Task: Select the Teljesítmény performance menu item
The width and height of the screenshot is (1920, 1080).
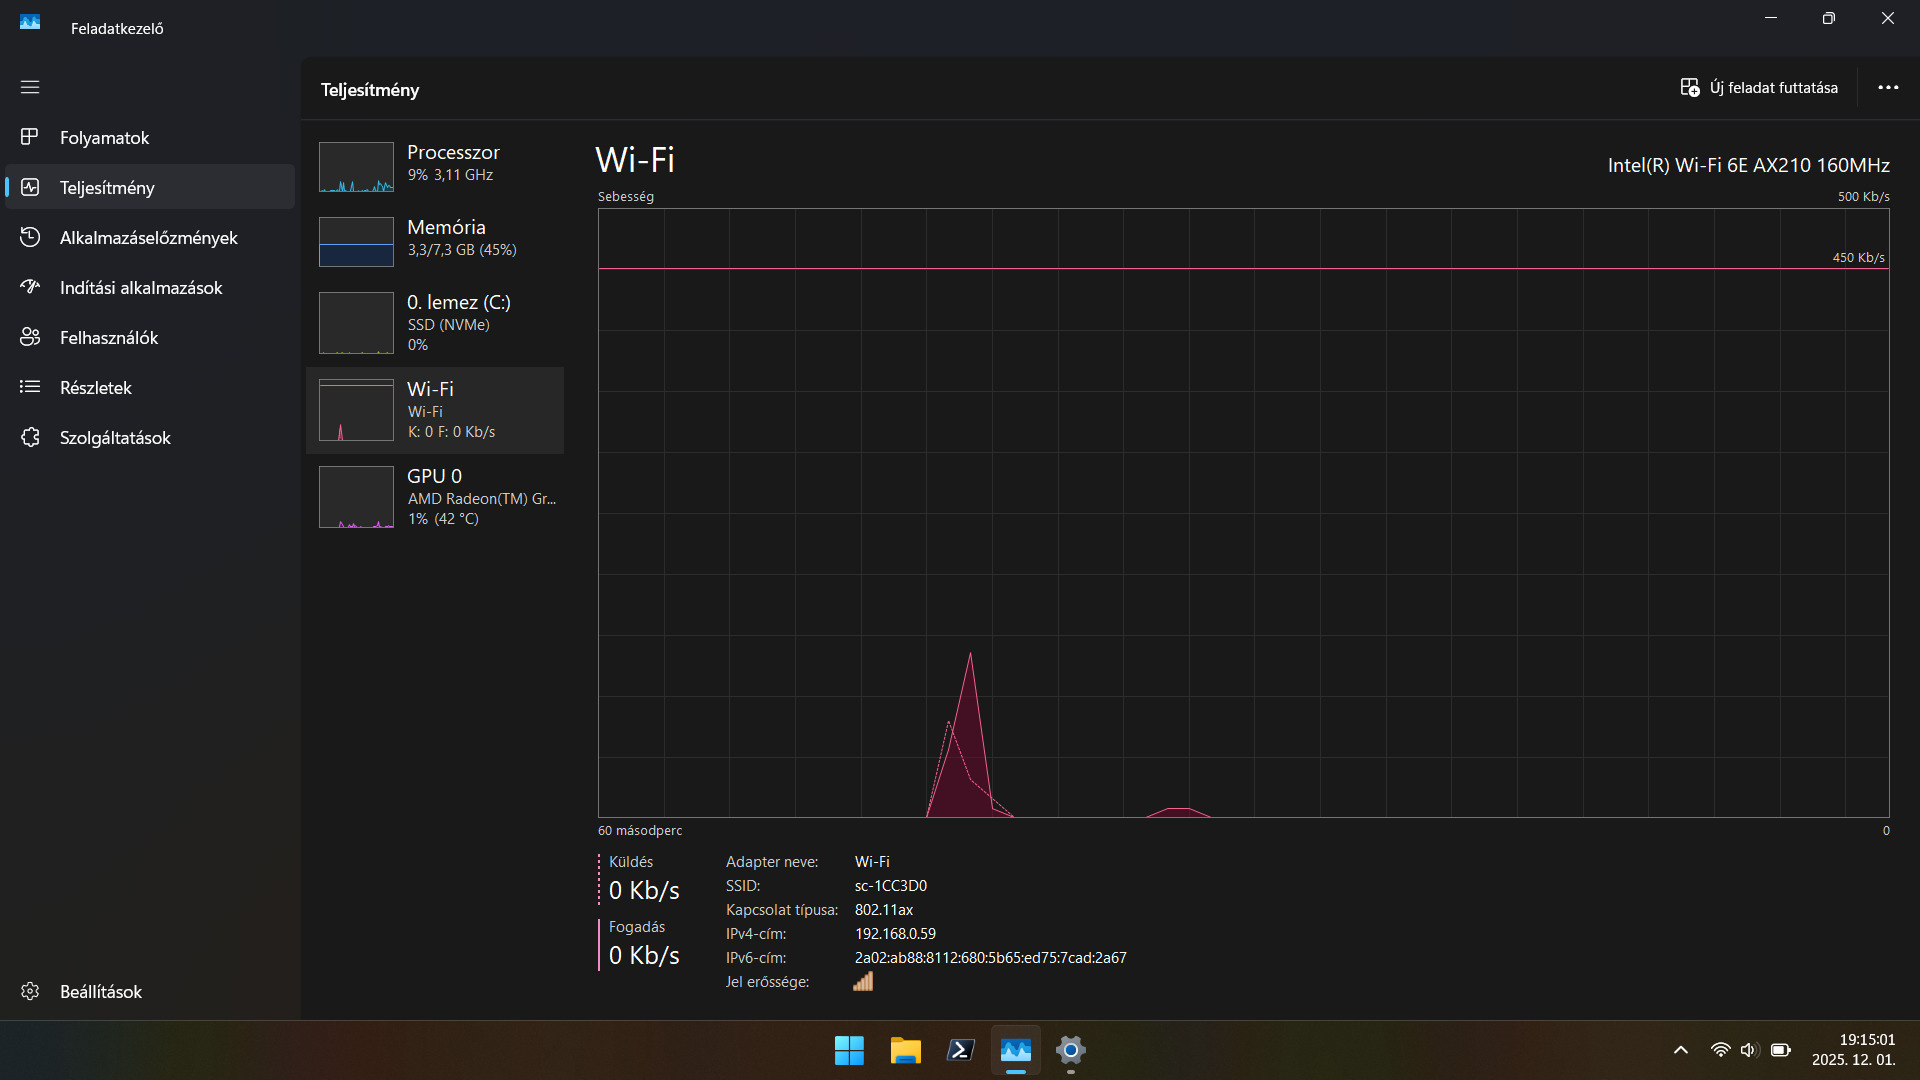Action: pyautogui.click(x=107, y=188)
